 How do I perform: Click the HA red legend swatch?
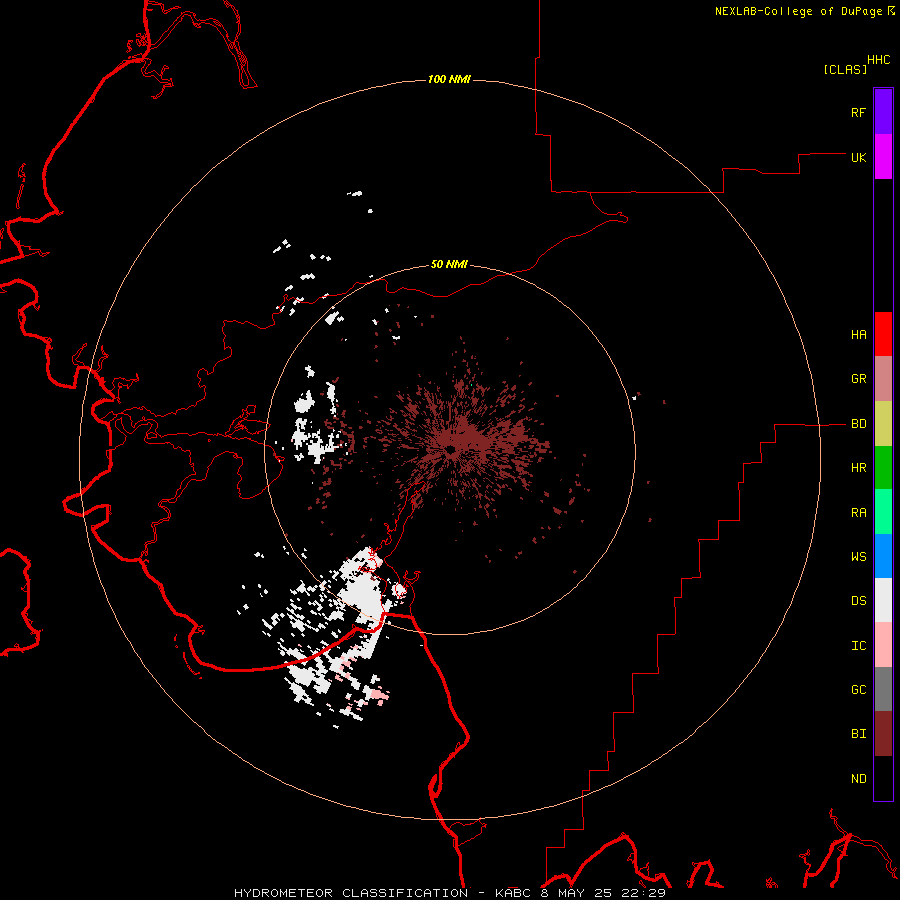click(x=883, y=334)
